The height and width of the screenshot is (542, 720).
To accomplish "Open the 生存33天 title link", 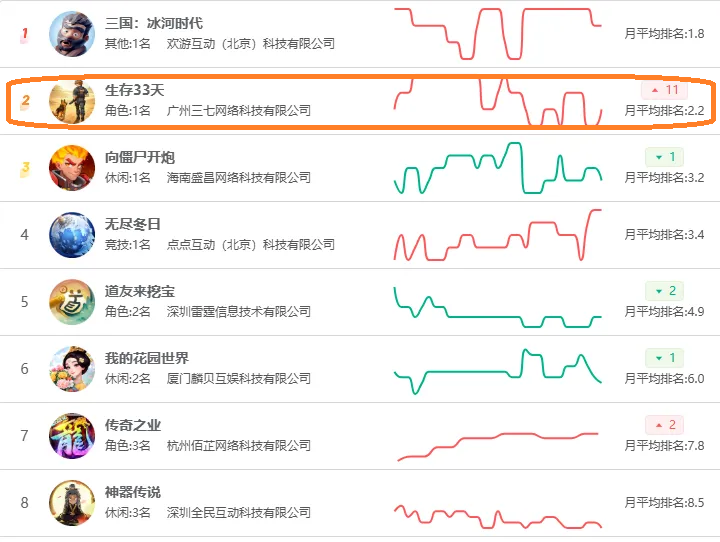I will (x=135, y=90).
